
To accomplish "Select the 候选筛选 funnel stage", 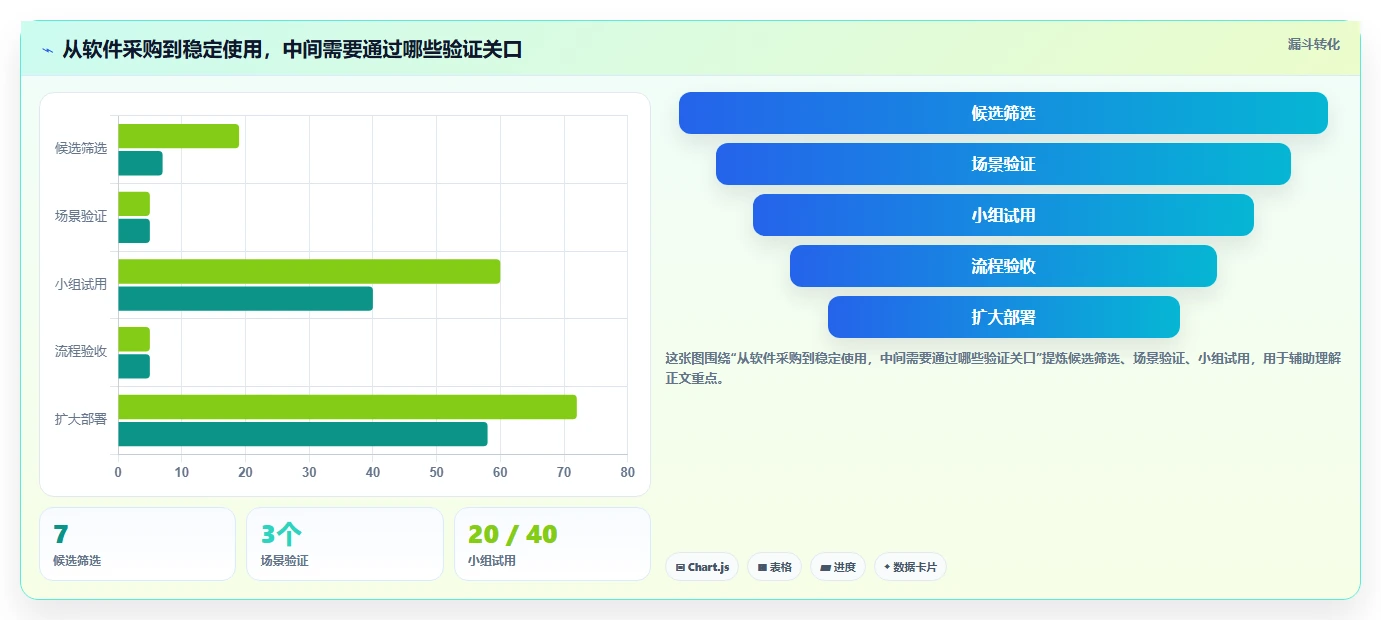I will click(x=1003, y=113).
